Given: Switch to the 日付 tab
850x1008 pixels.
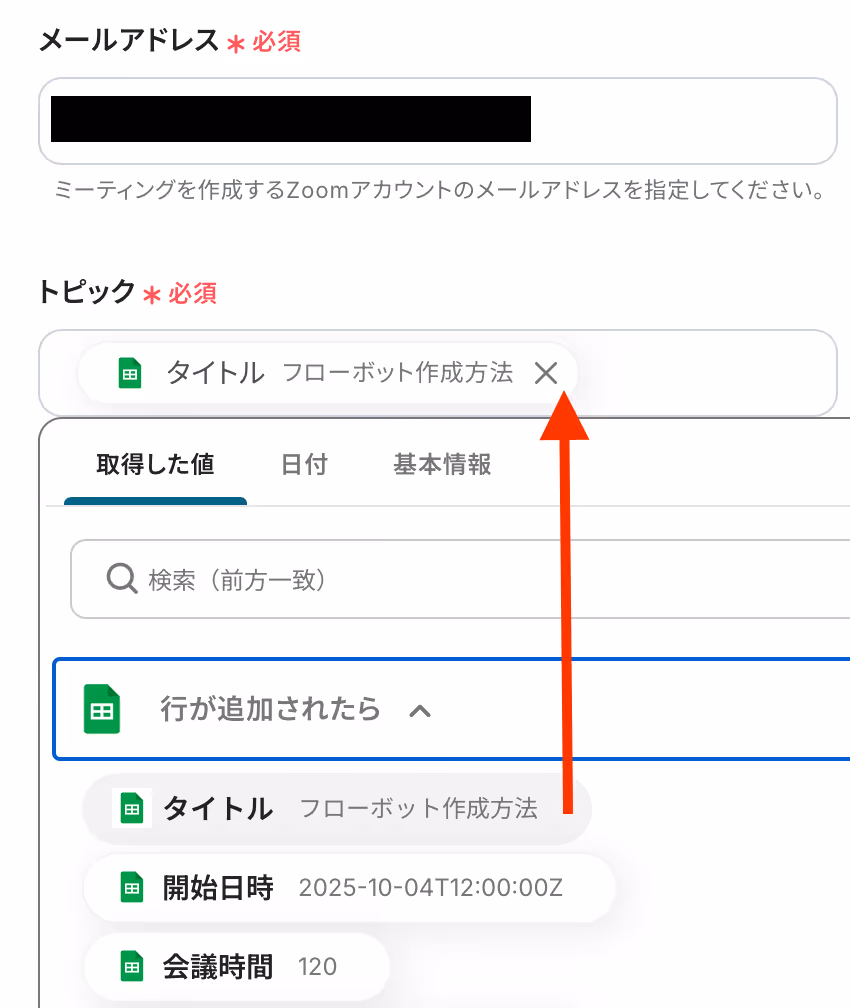Looking at the screenshot, I should coord(305,464).
